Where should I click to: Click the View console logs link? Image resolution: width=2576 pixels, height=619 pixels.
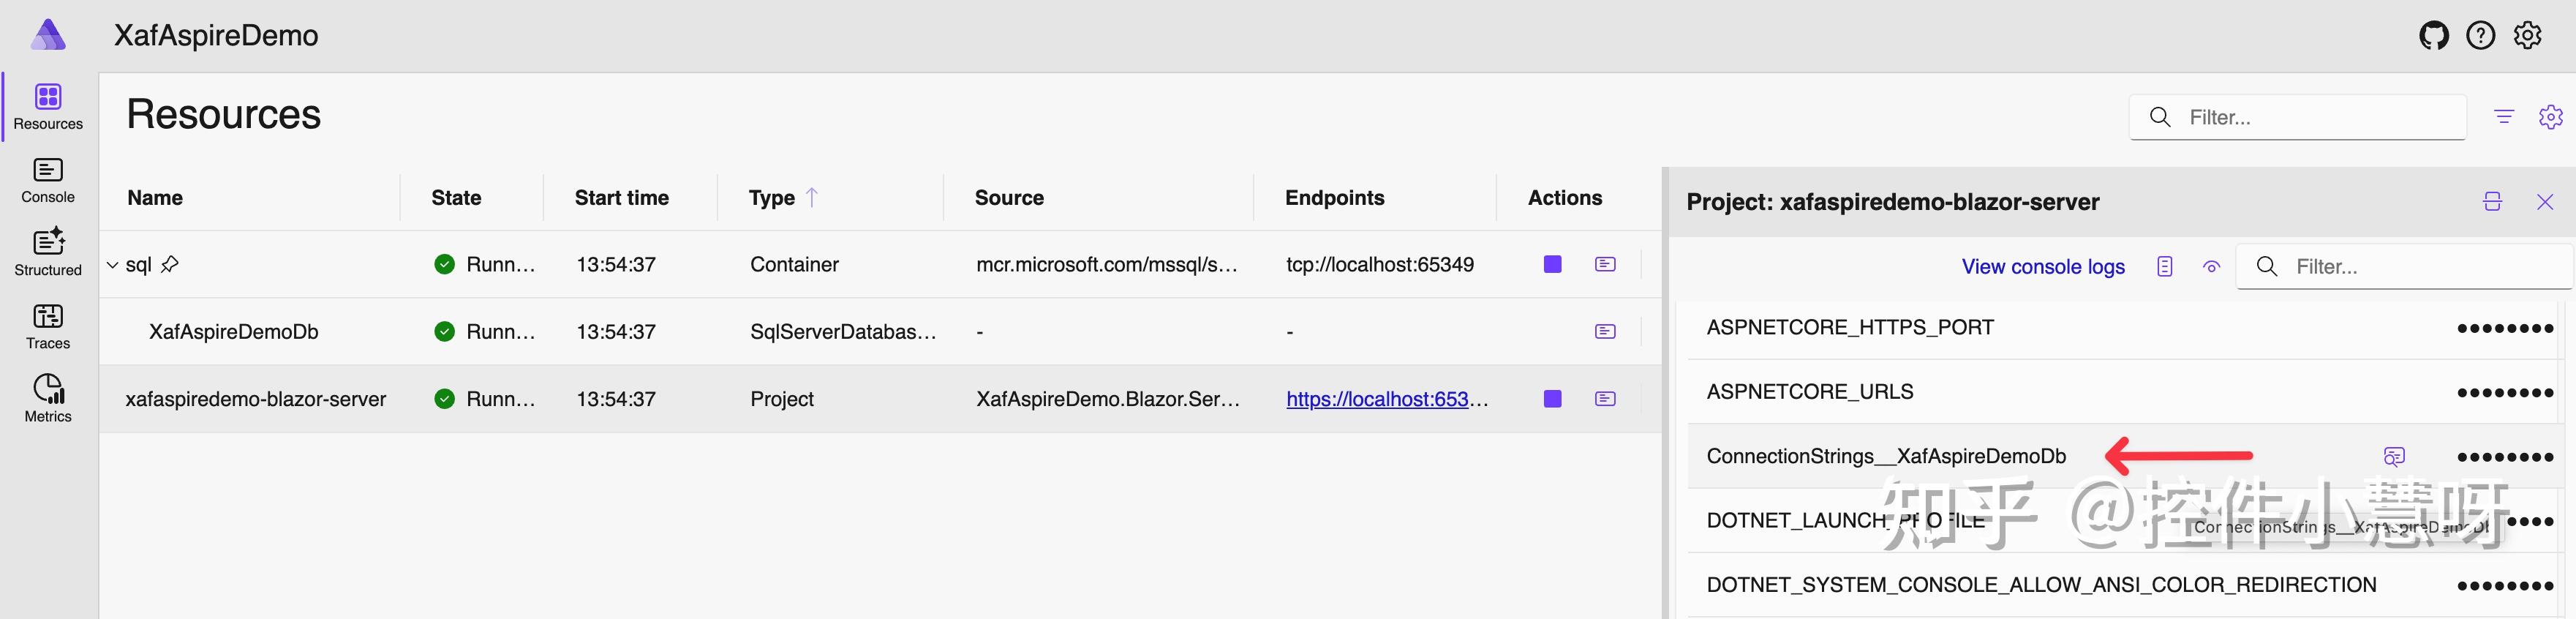point(2042,267)
